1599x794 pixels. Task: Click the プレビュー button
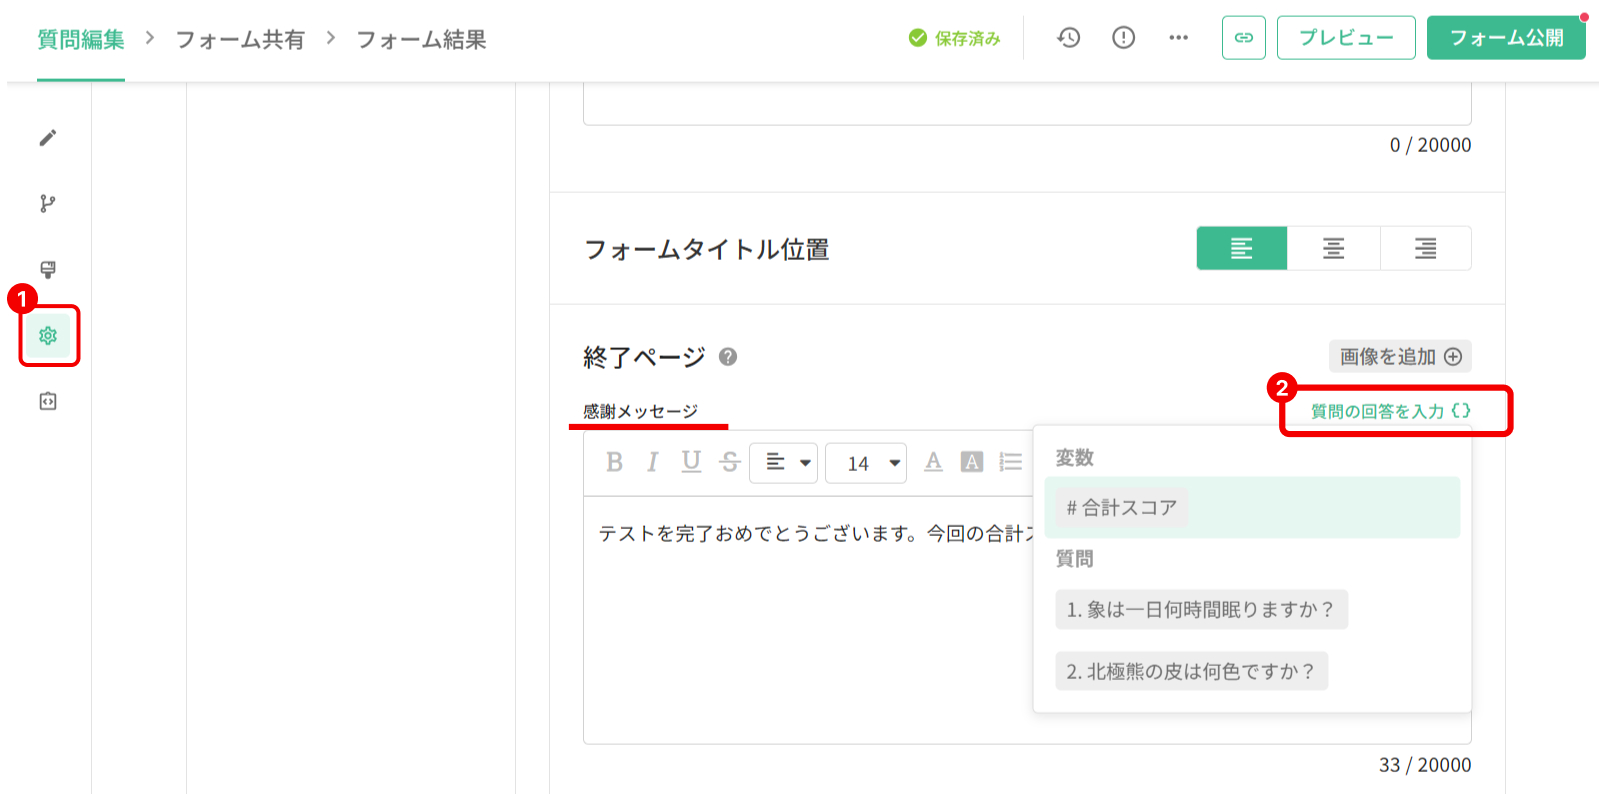coord(1346,38)
